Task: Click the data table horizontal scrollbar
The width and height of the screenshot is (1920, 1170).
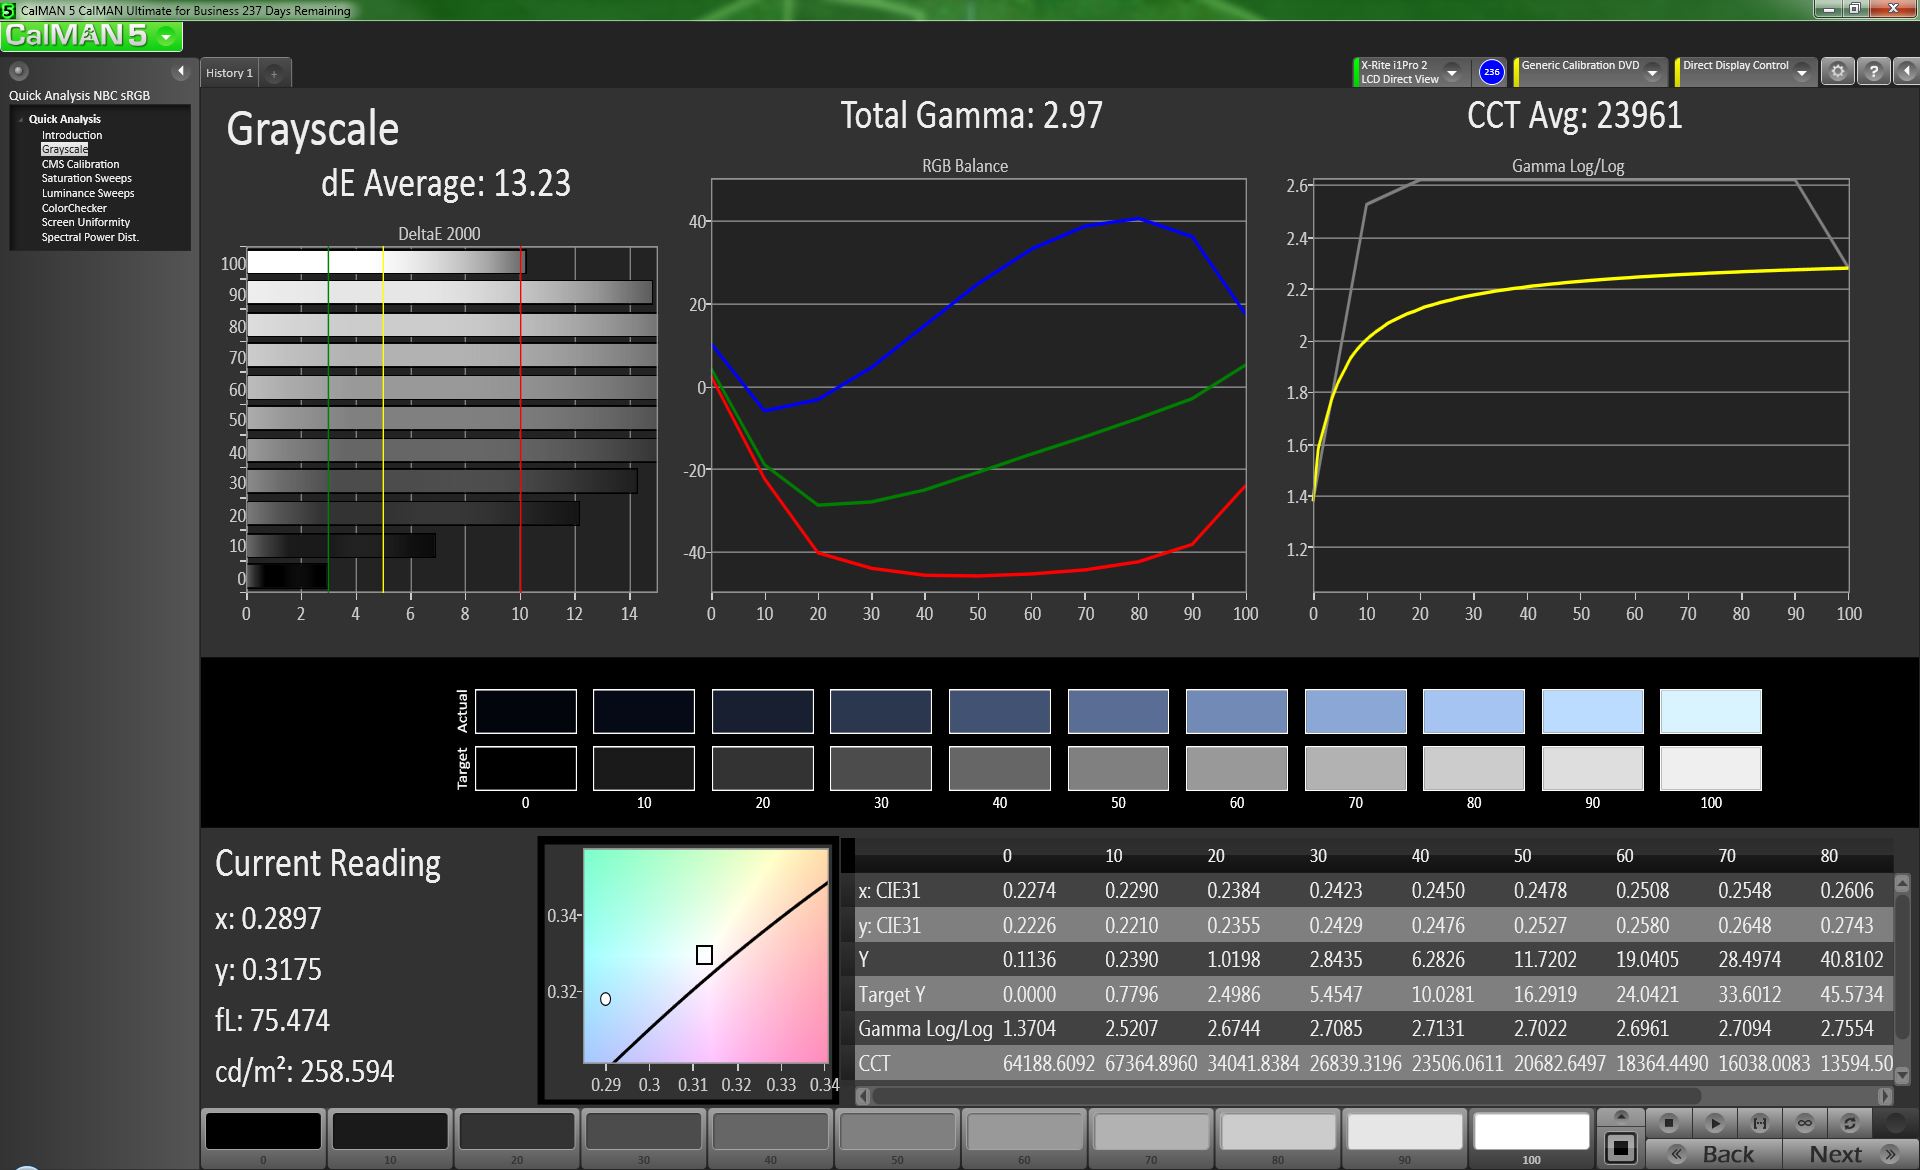Action: point(1285,1096)
